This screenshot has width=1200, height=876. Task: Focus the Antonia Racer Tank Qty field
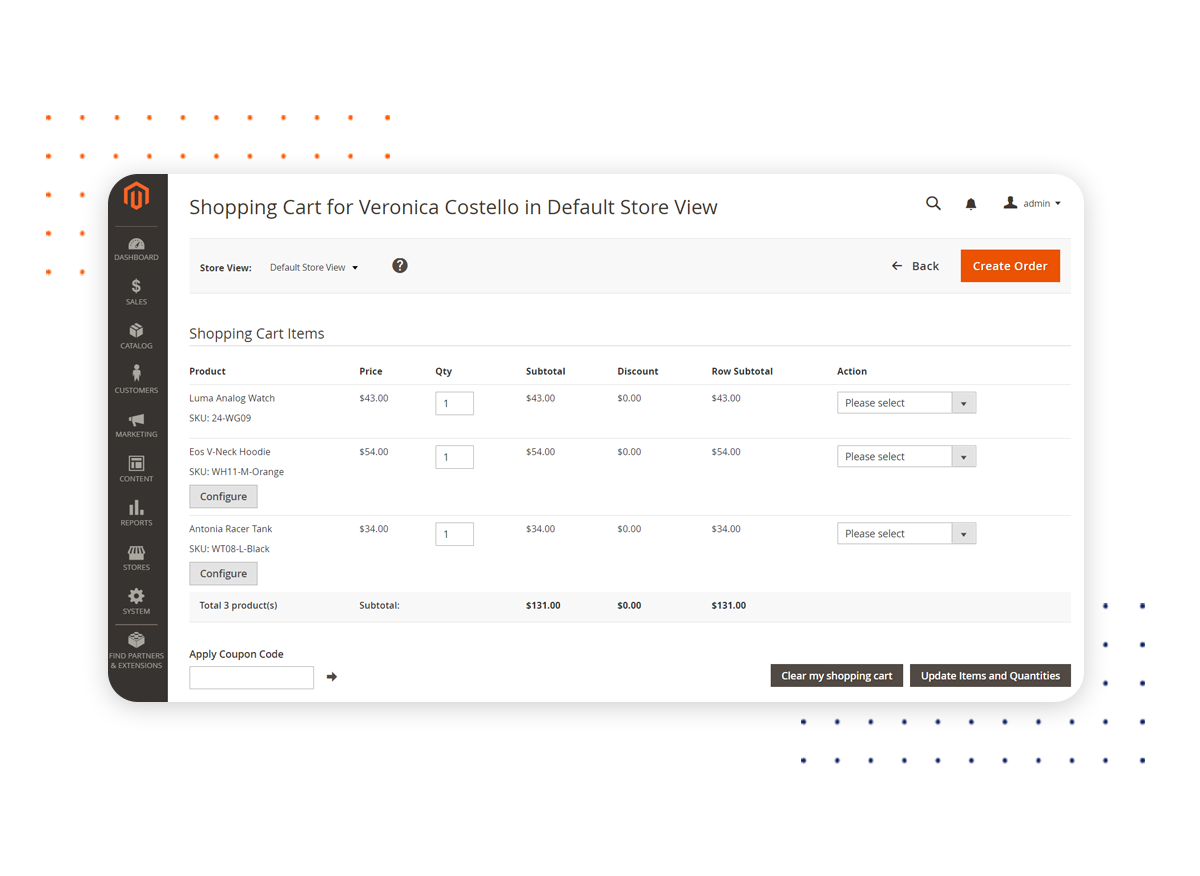pos(454,534)
